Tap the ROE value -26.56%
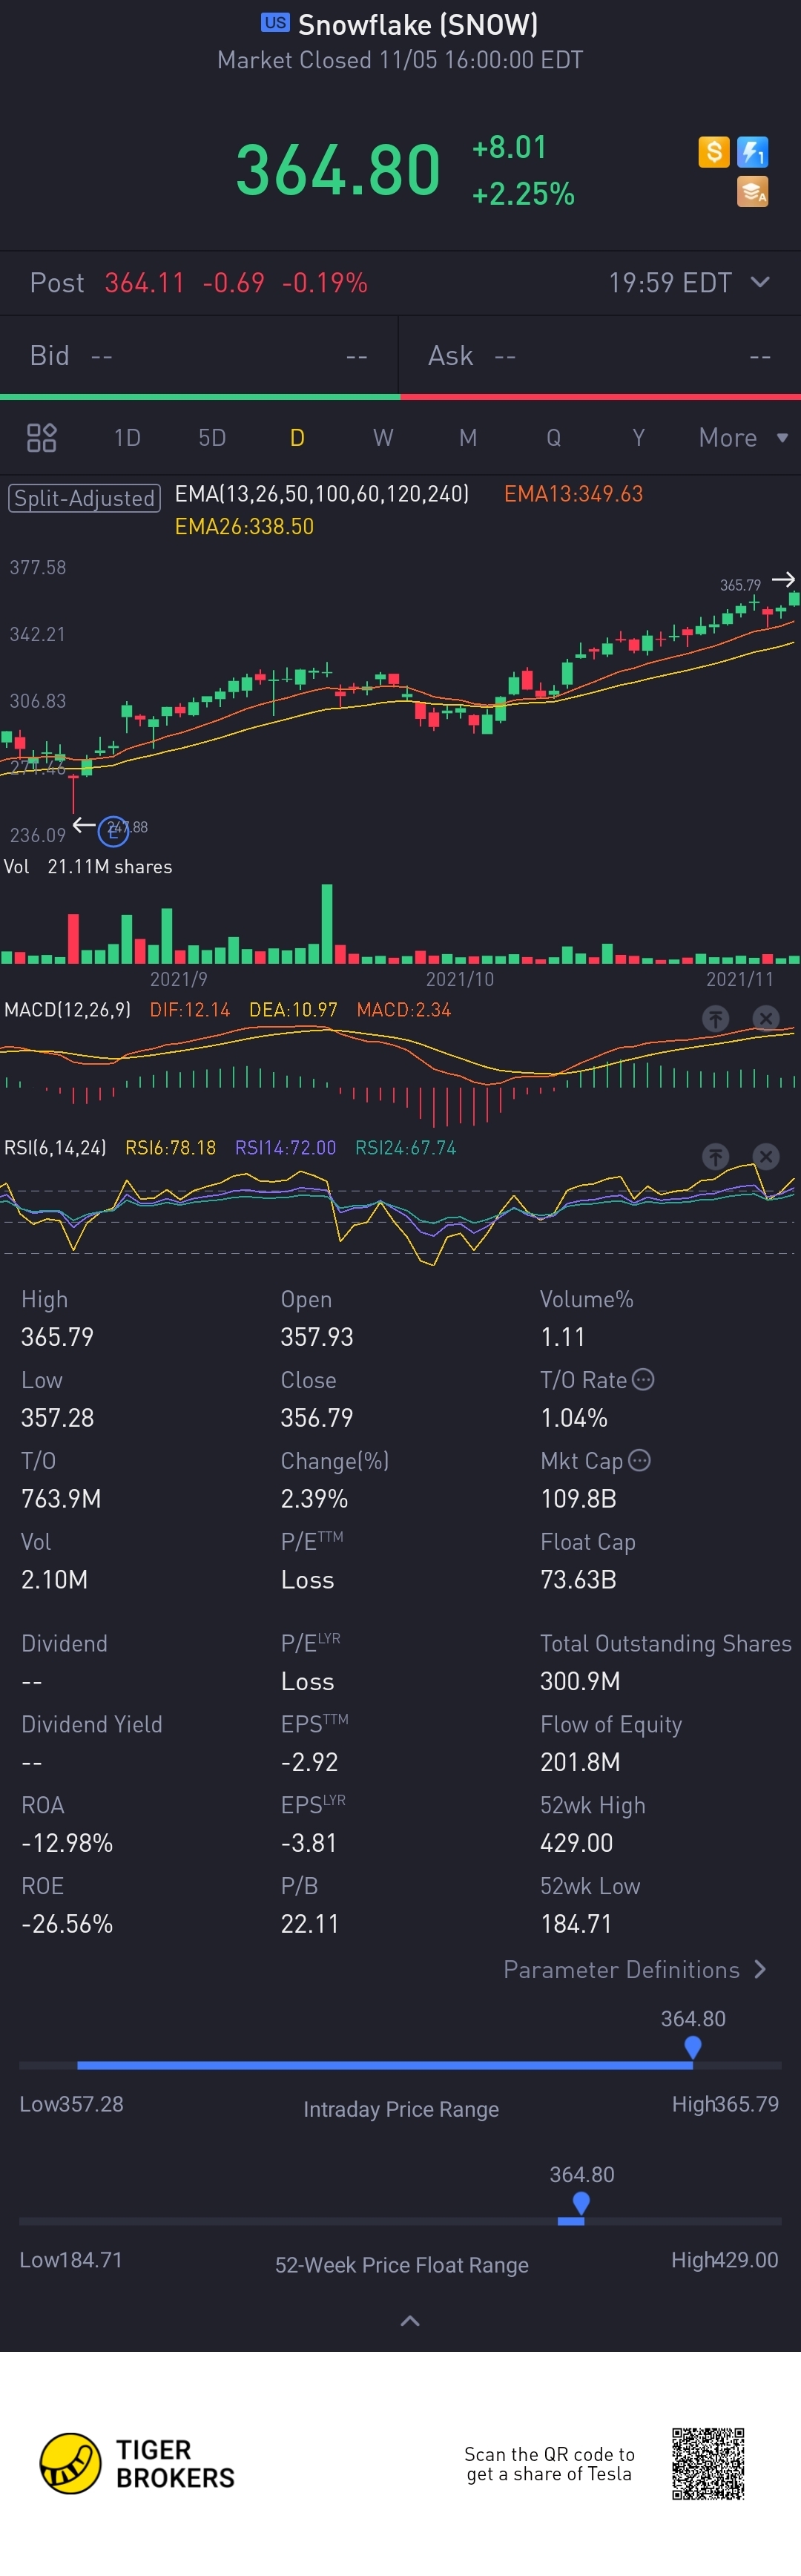Viewport: 801px width, 2576px height. click(x=67, y=1923)
